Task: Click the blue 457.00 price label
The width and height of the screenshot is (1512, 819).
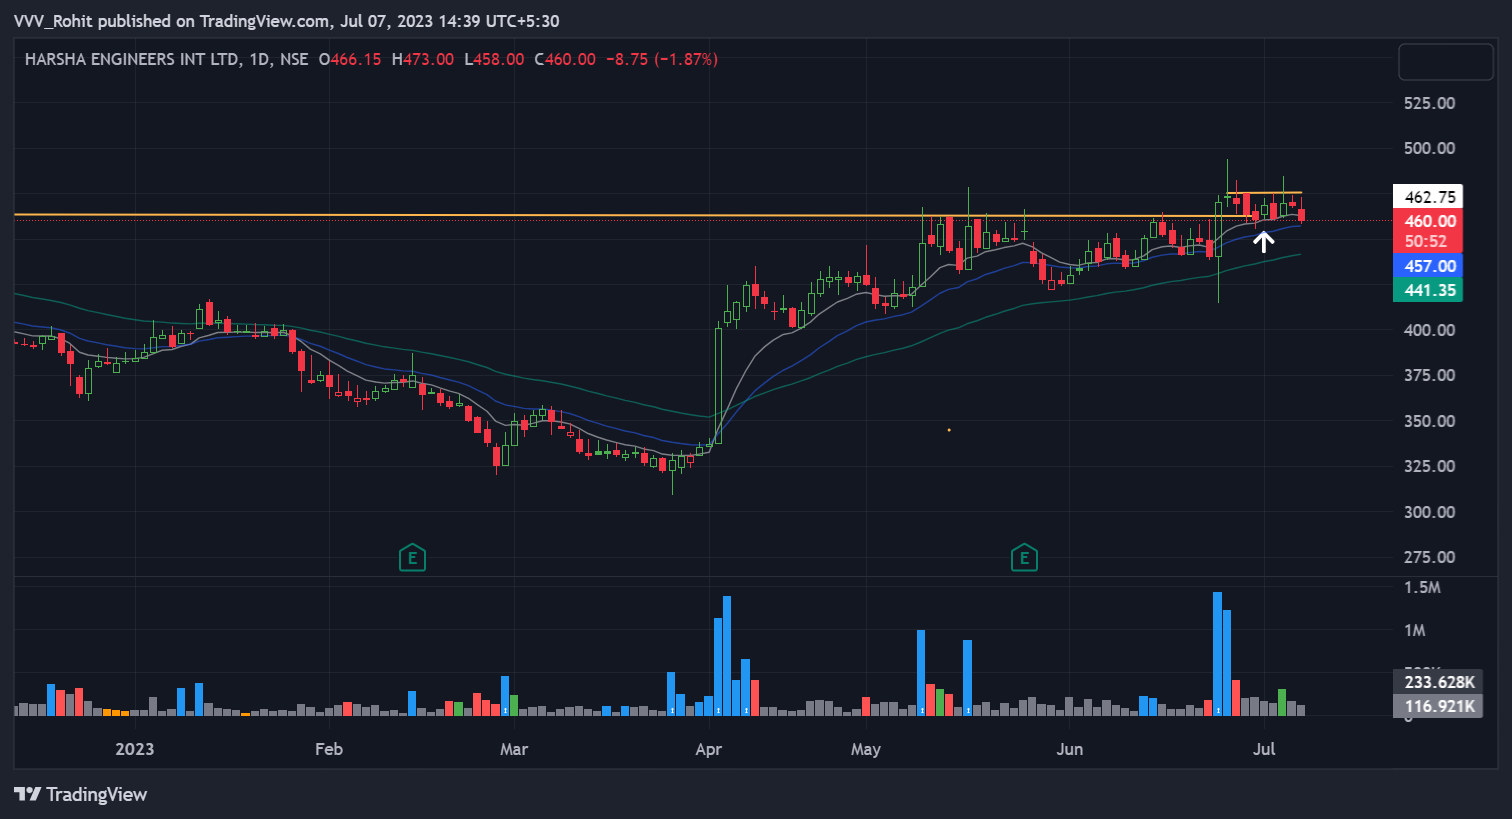Action: pos(1429,266)
